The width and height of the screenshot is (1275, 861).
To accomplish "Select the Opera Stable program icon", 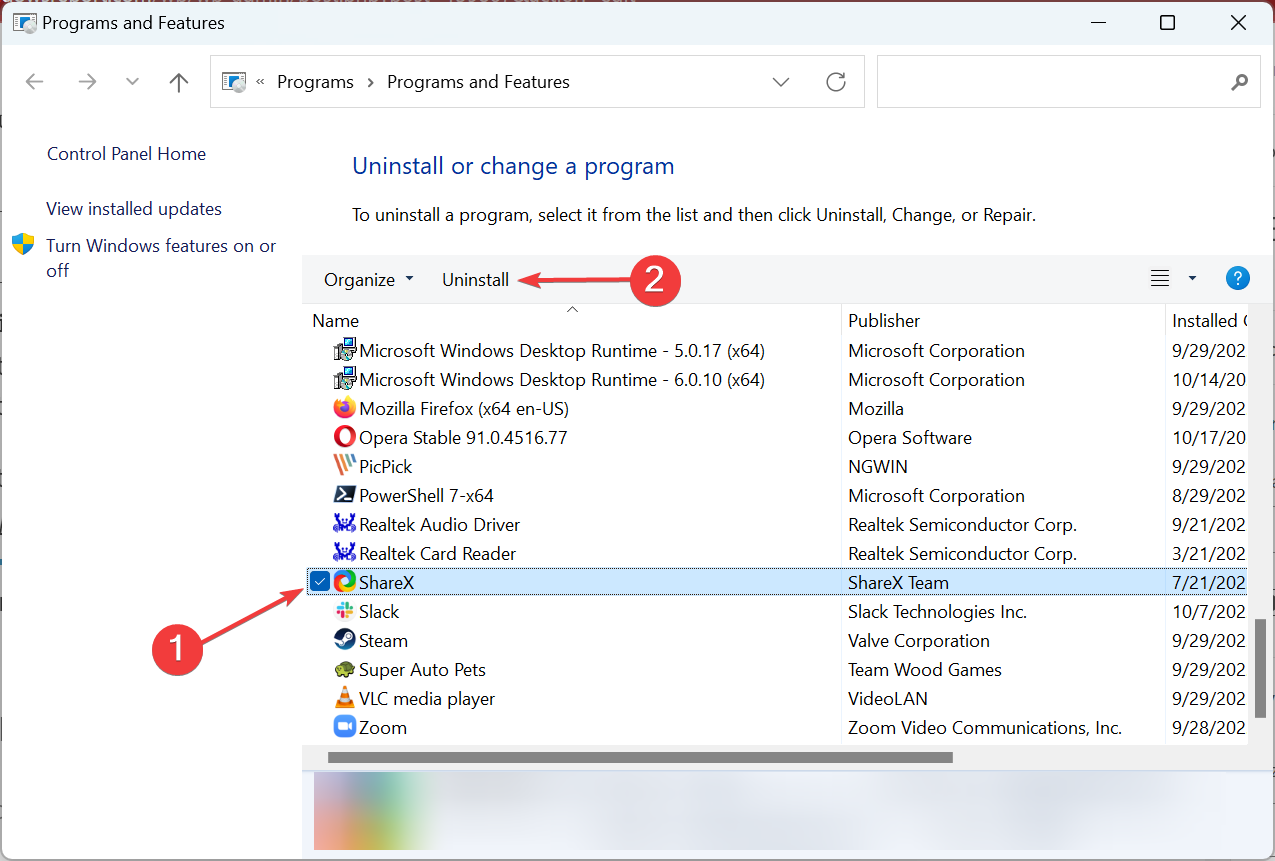I will point(344,438).
